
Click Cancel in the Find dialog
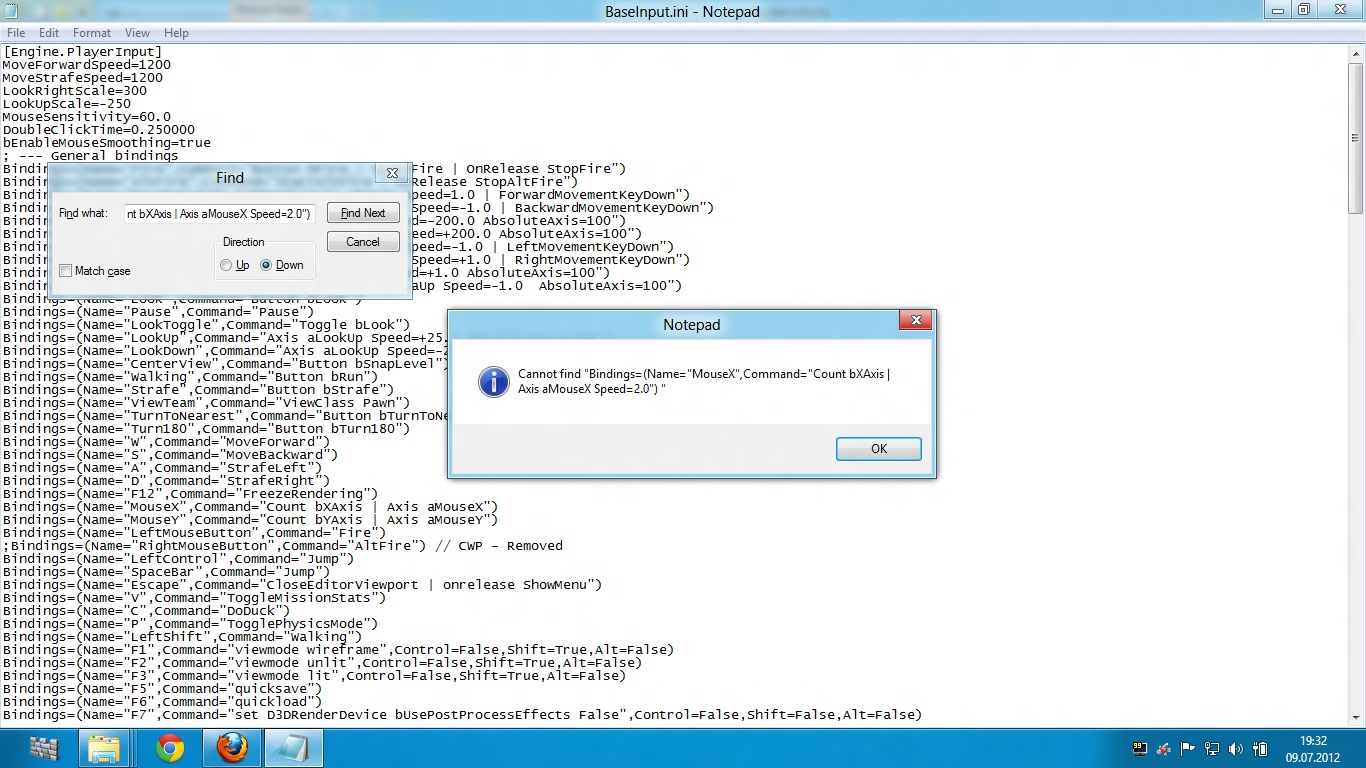tap(362, 242)
